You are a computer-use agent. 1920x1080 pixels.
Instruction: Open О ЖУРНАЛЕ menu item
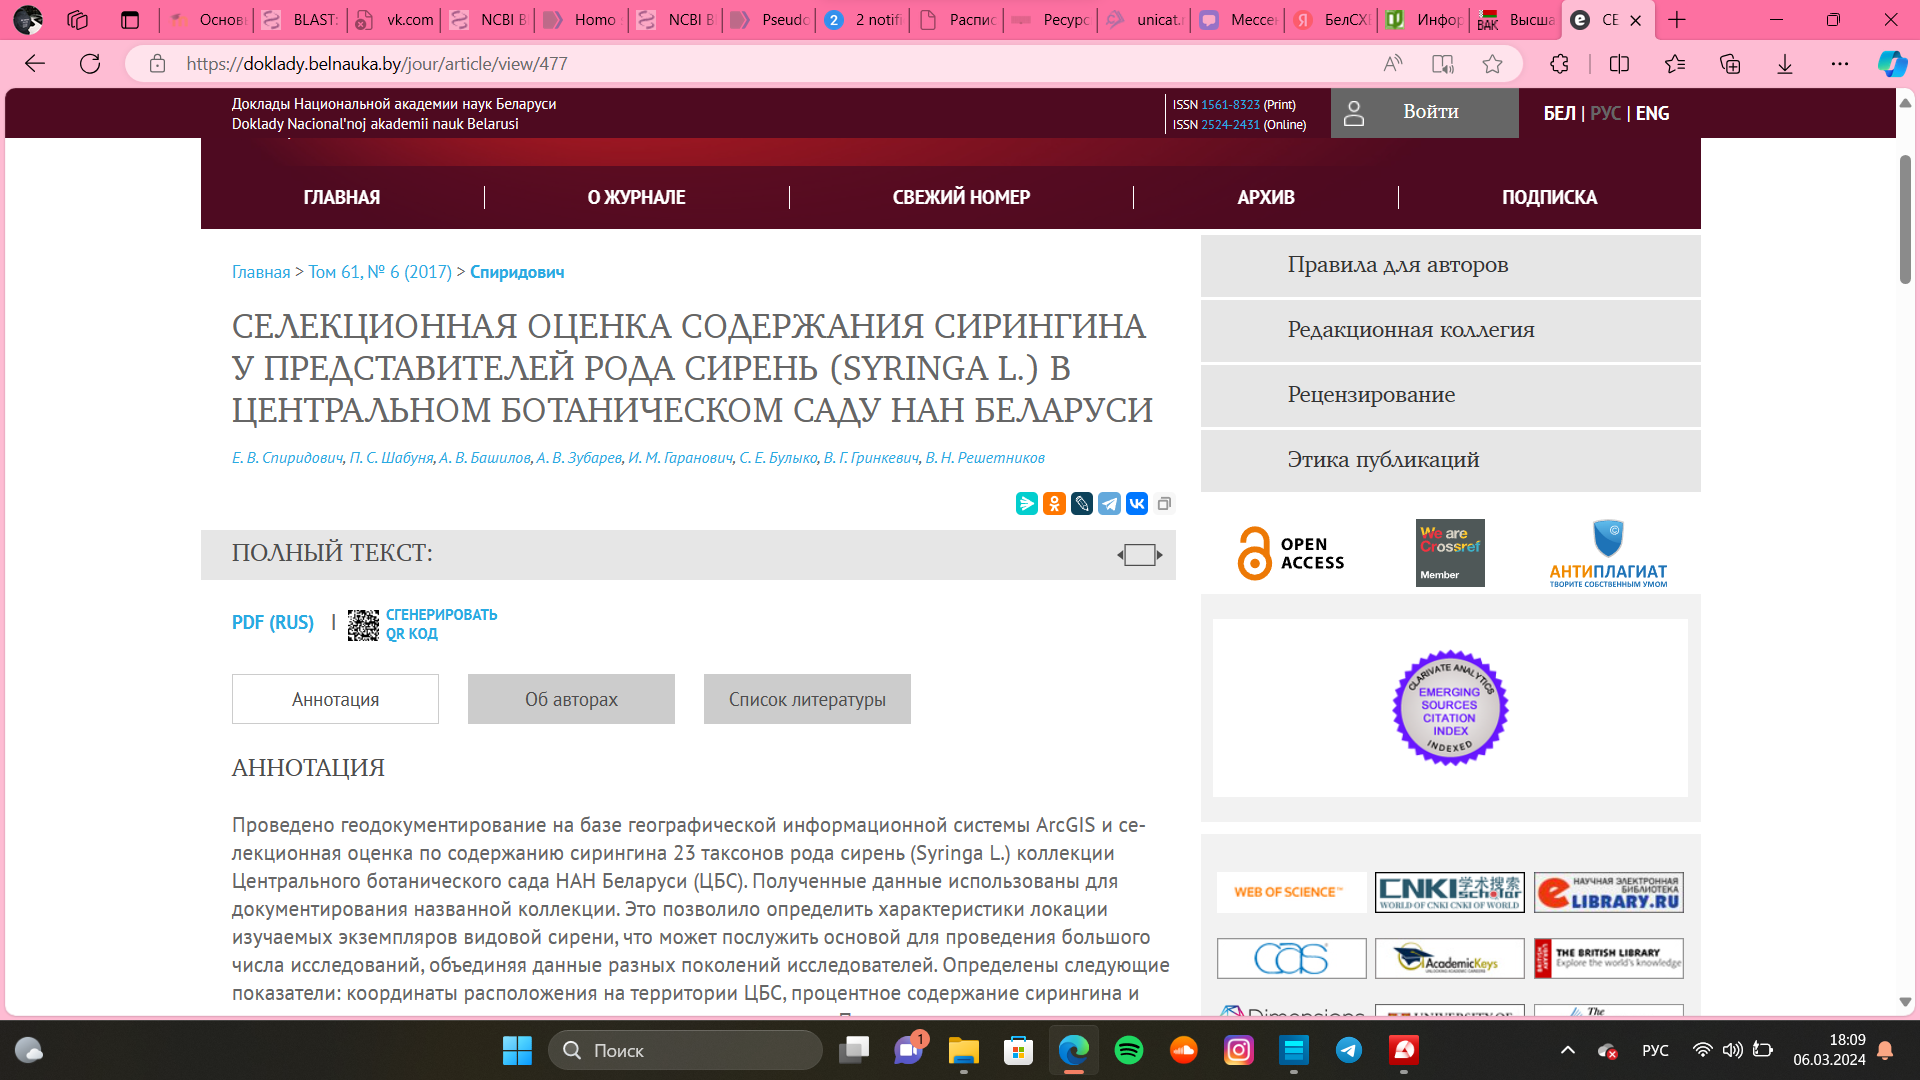[636, 198]
